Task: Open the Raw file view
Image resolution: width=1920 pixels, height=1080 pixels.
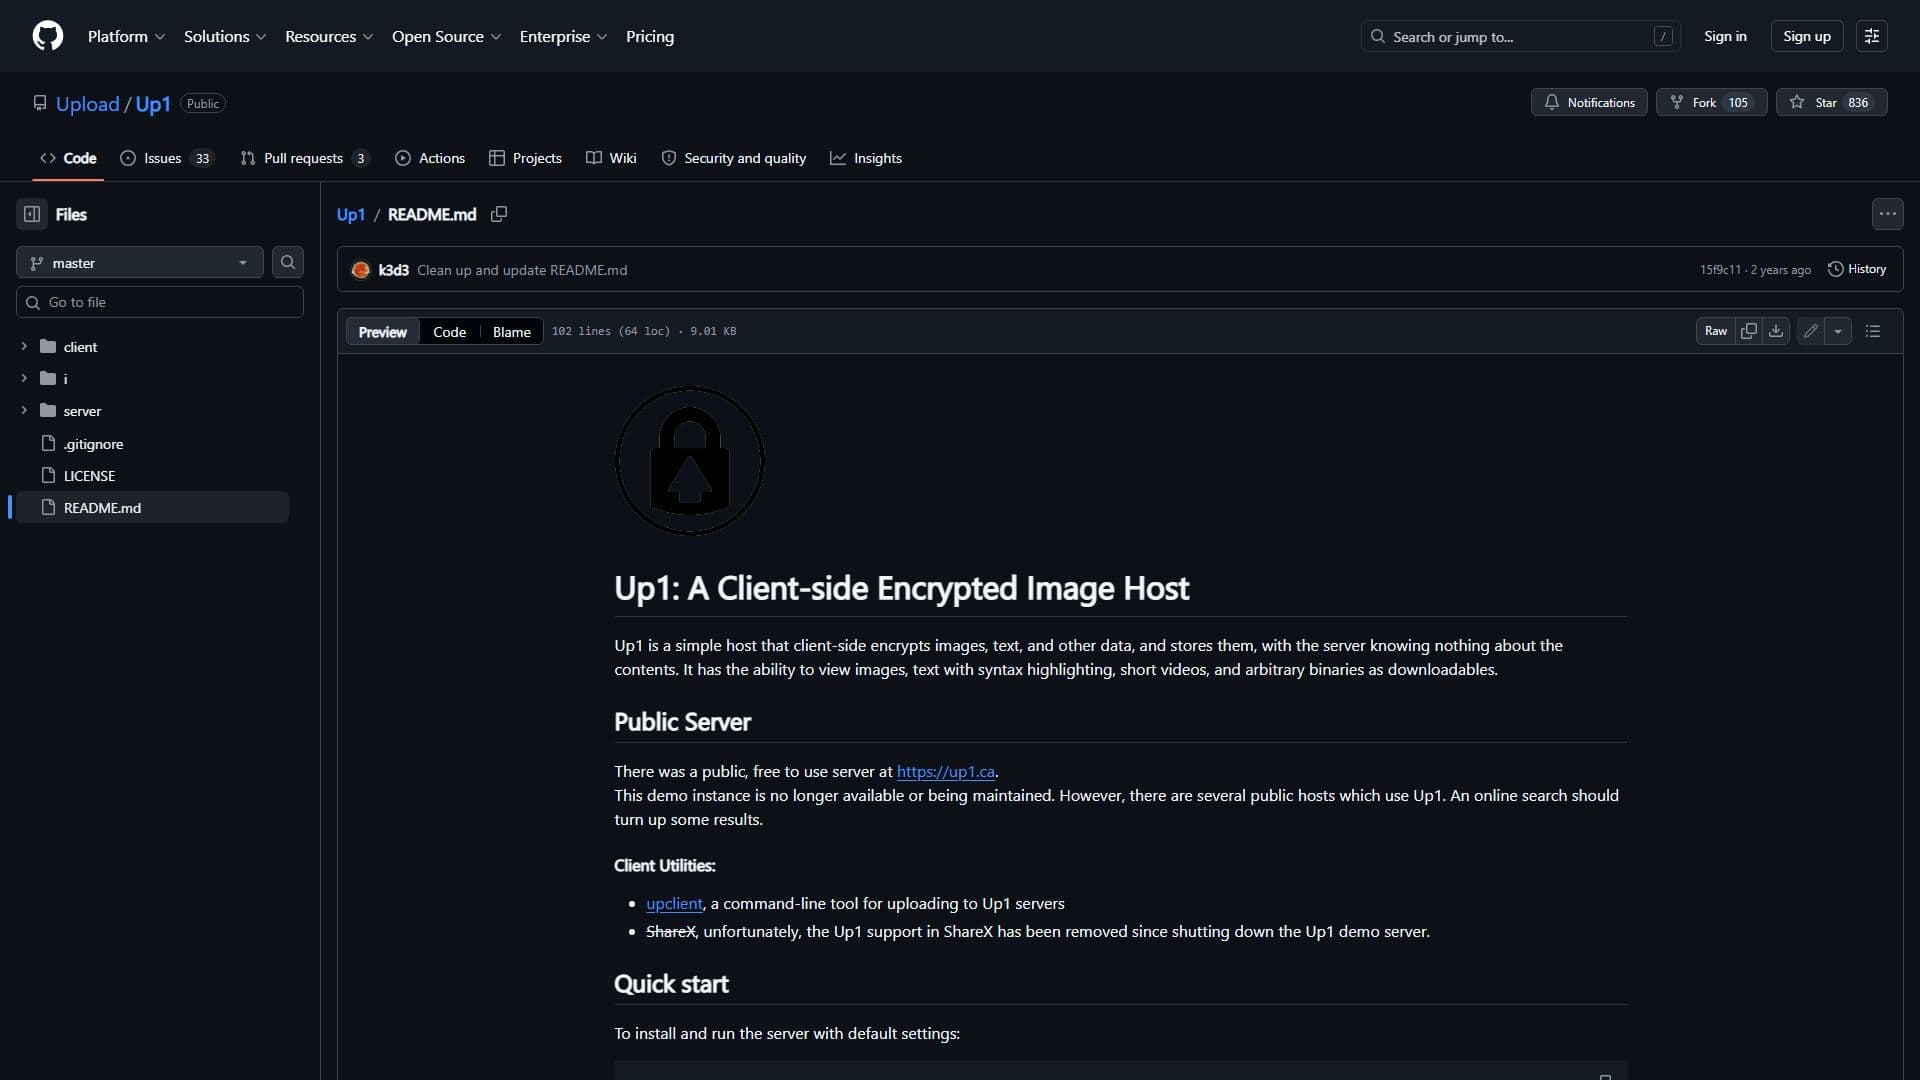Action: tap(1716, 331)
